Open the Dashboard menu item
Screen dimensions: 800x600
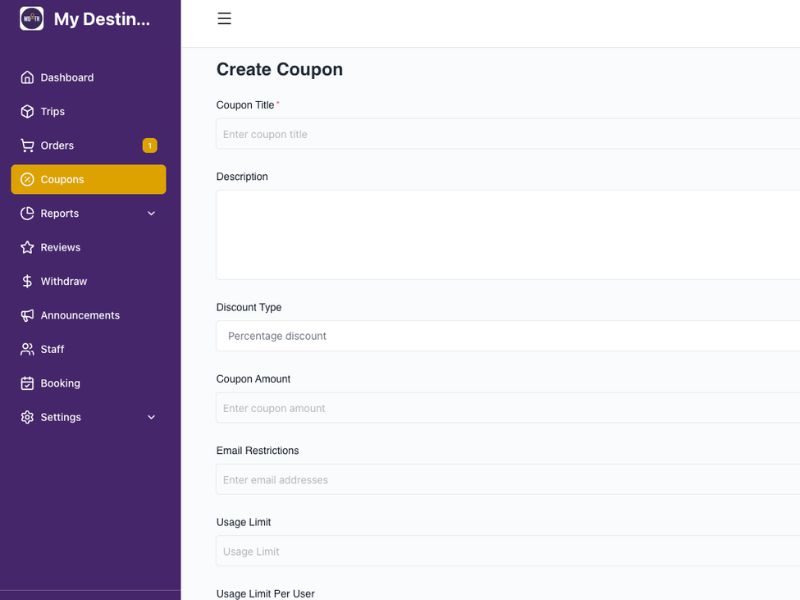pos(88,78)
